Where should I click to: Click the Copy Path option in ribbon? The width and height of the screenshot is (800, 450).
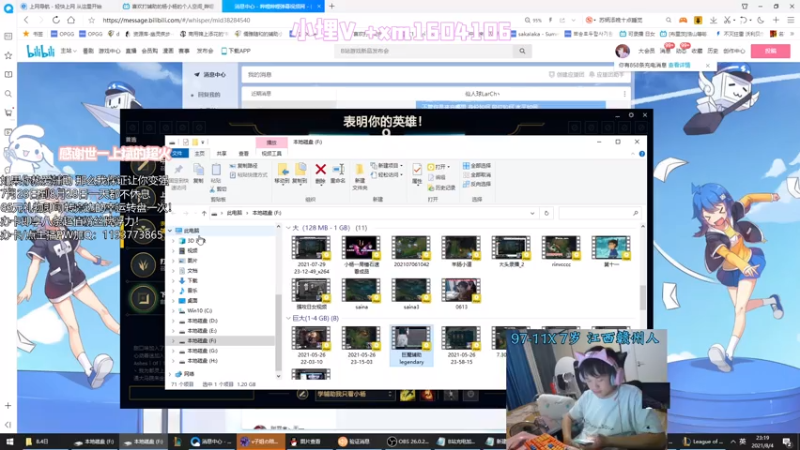tap(244, 166)
